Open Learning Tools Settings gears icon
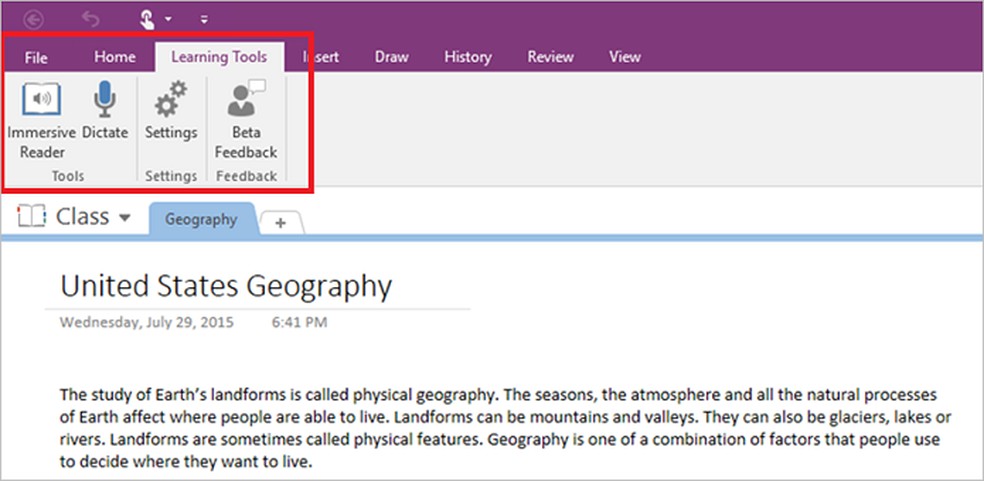Image resolution: width=984 pixels, height=481 pixels. point(171,101)
